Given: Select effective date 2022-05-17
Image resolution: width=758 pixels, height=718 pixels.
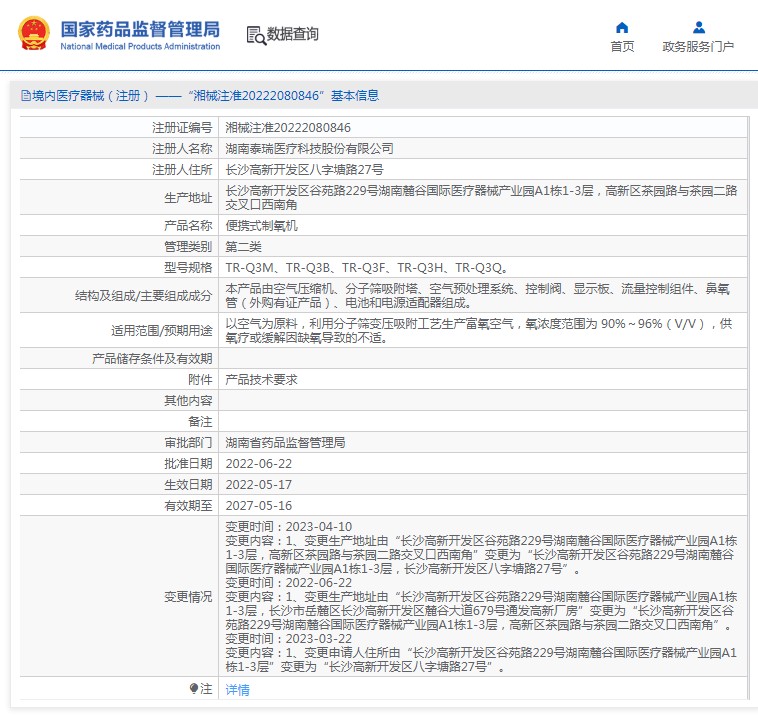Looking at the screenshot, I should 259,484.
